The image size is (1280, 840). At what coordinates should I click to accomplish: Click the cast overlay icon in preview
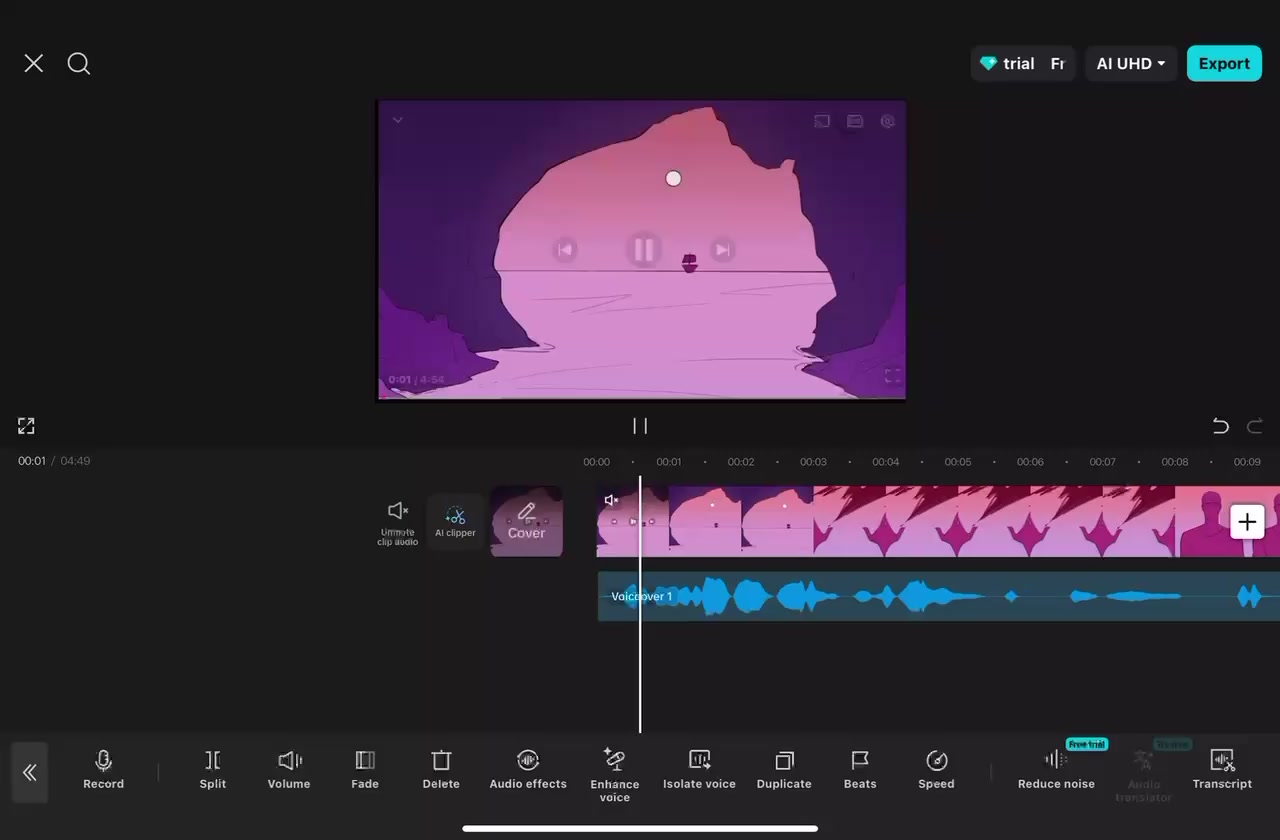(x=821, y=121)
